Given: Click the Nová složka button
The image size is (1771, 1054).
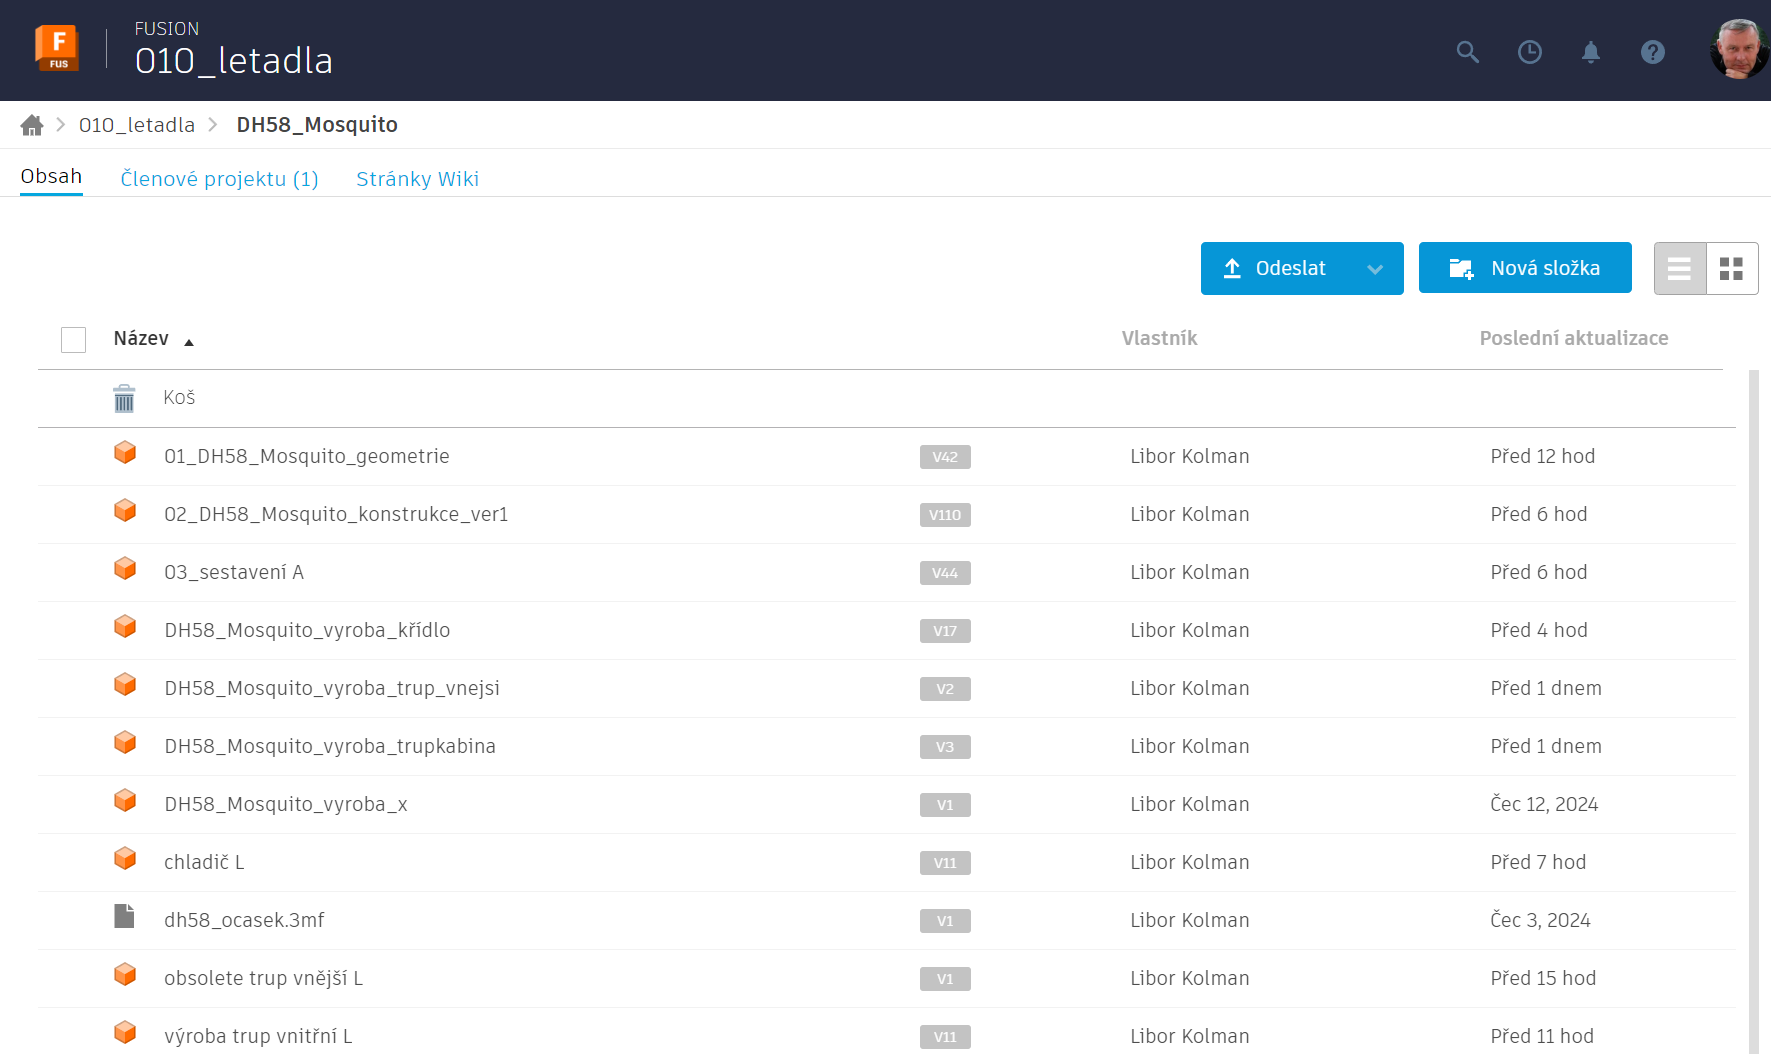Looking at the screenshot, I should coord(1524,268).
